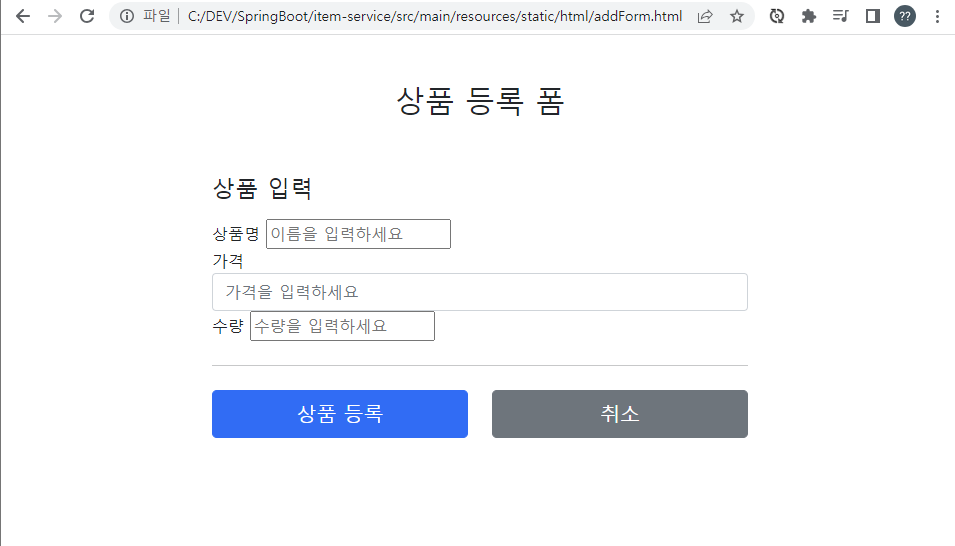Cancel with the 취소 button
Viewport: 955px width, 546px height.
click(x=620, y=414)
